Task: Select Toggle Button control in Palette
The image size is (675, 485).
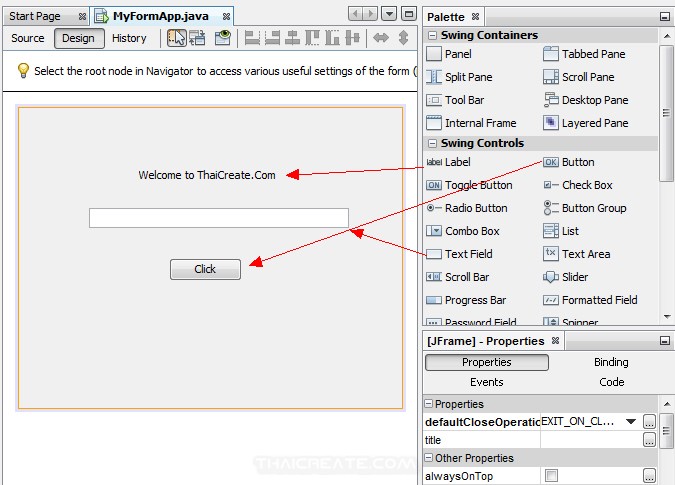Action: pos(469,185)
